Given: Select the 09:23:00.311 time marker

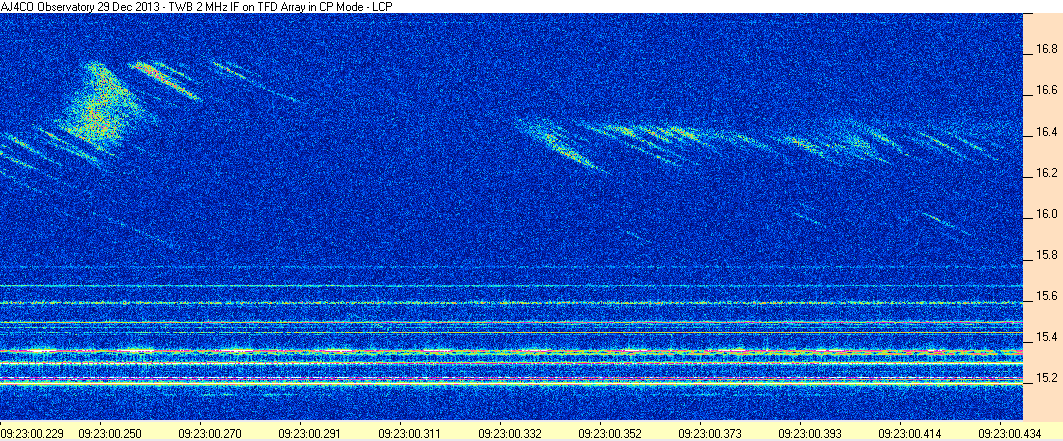Looking at the screenshot, I should pos(407,431).
